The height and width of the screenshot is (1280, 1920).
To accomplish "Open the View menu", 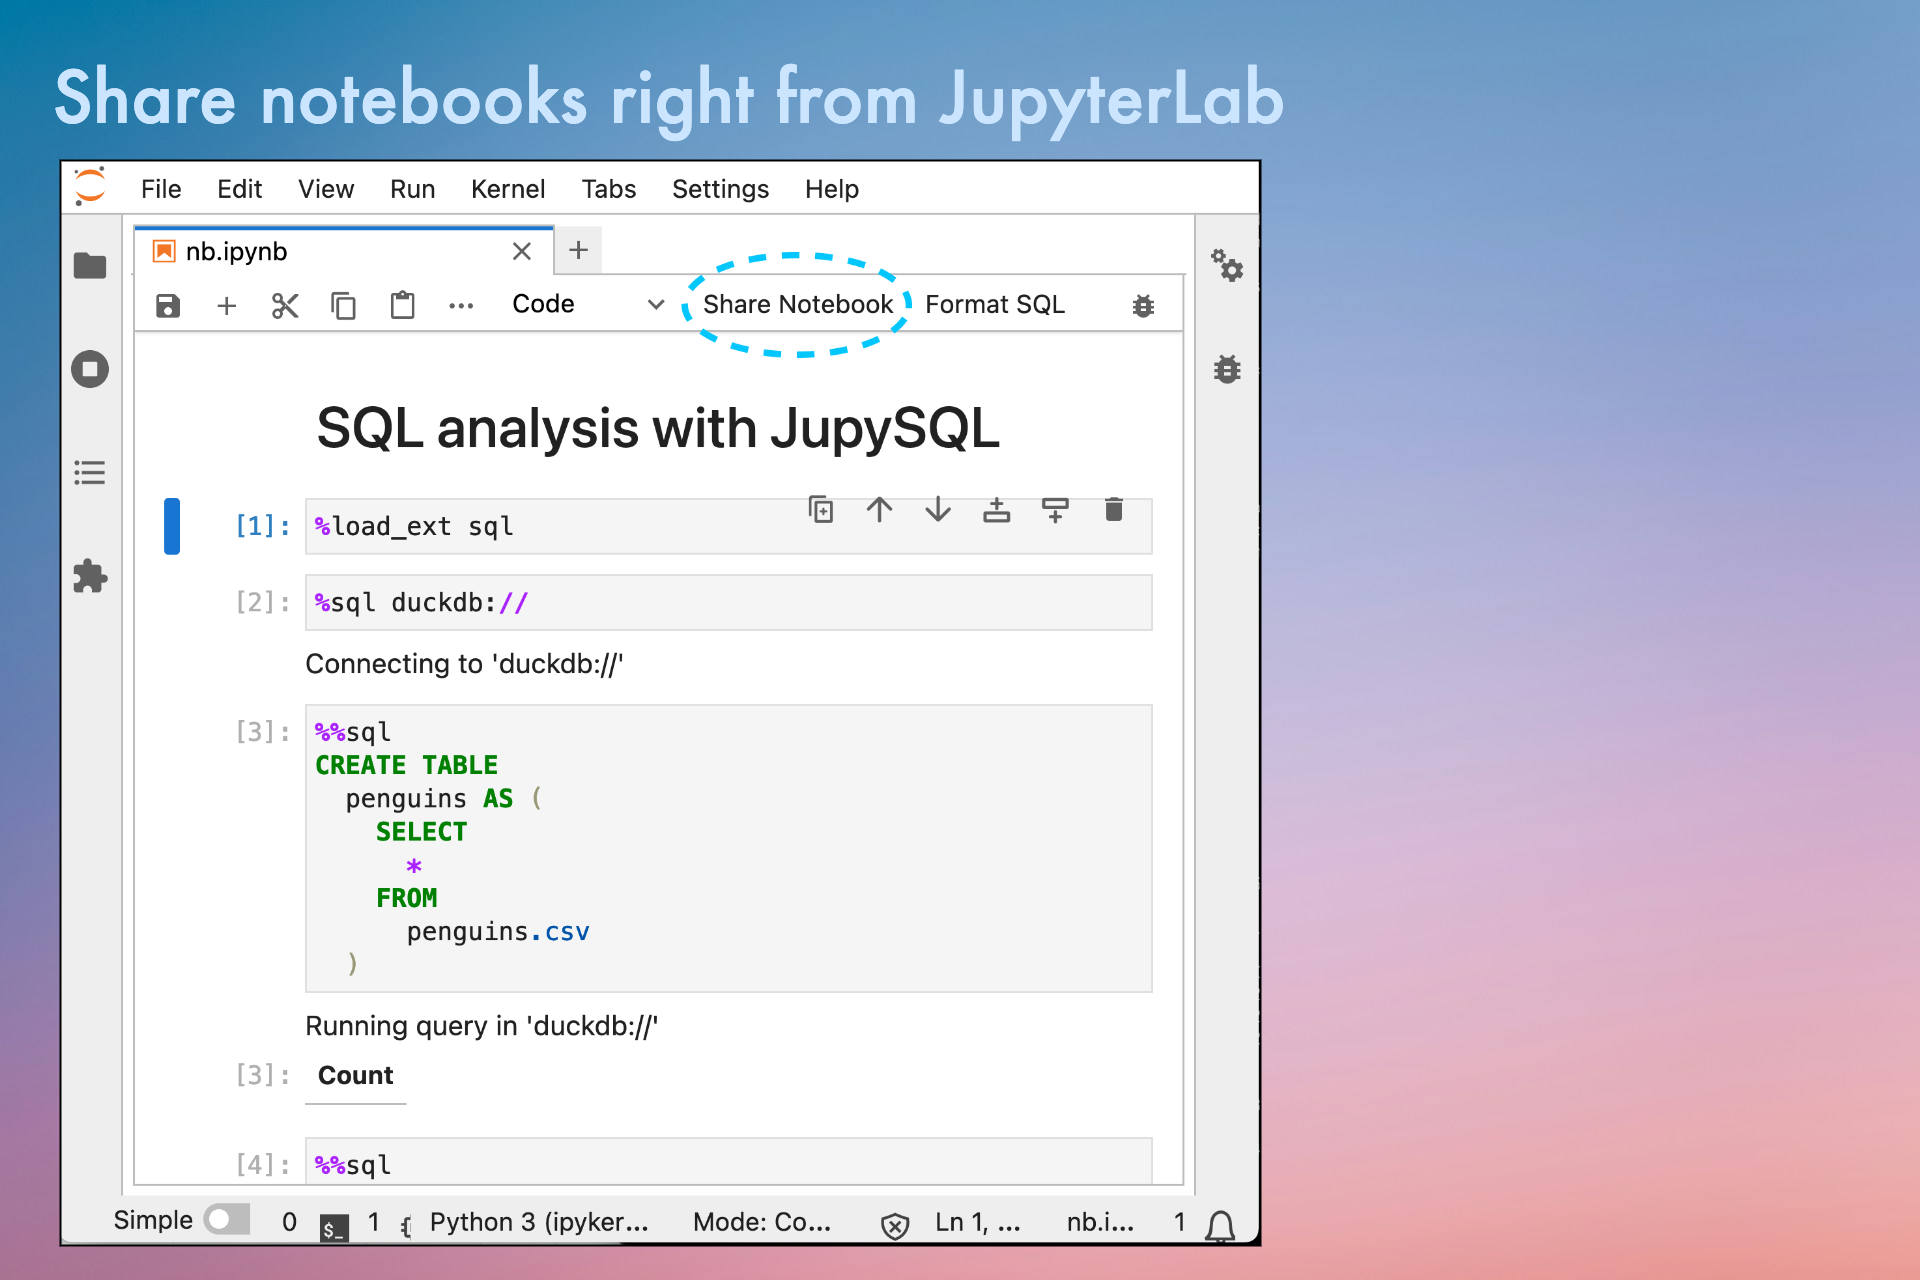I will coord(326,189).
